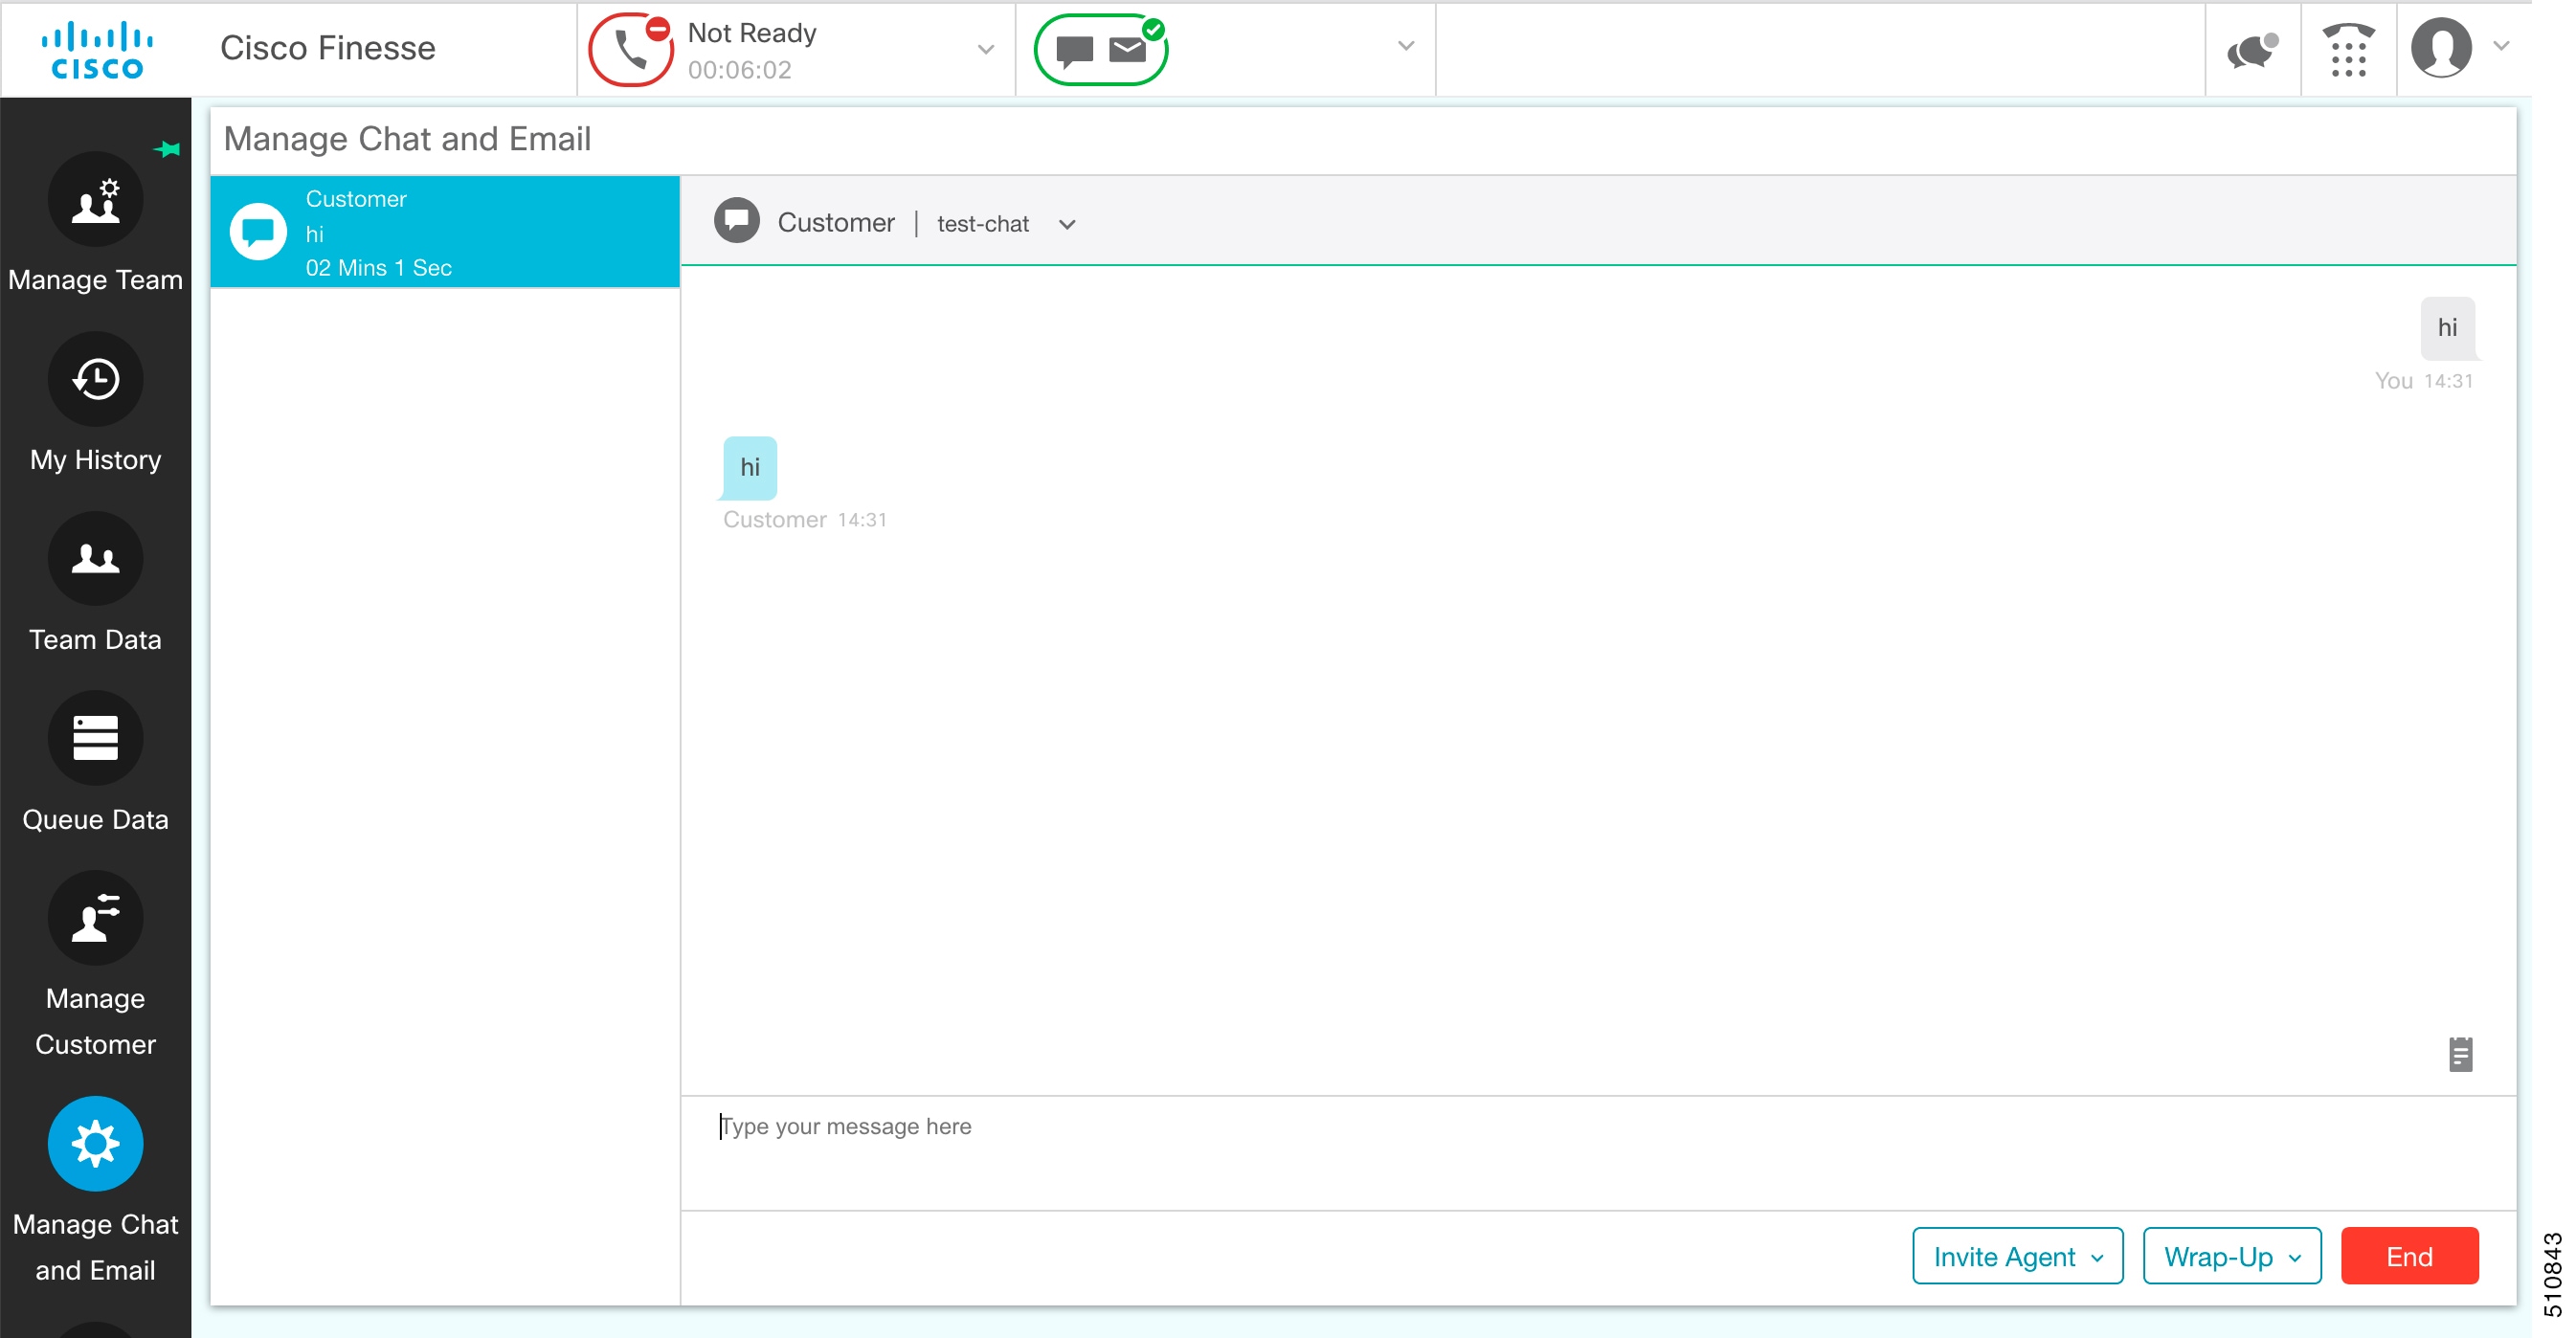The height and width of the screenshot is (1338, 2576).
Task: Open My History from the sidebar
Action: [x=96, y=380]
